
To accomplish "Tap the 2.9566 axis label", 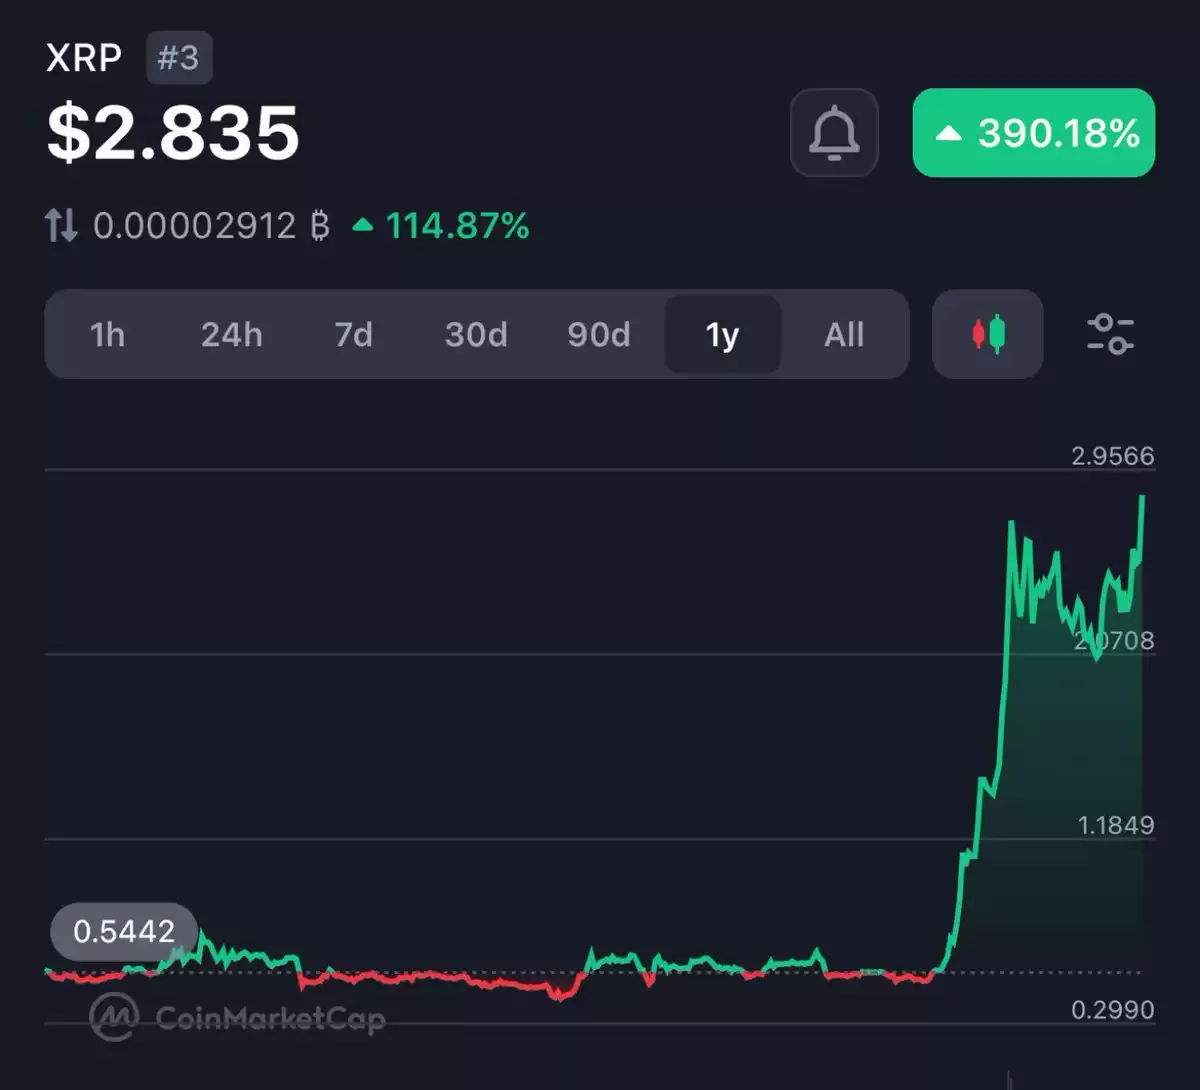I will 1112,456.
